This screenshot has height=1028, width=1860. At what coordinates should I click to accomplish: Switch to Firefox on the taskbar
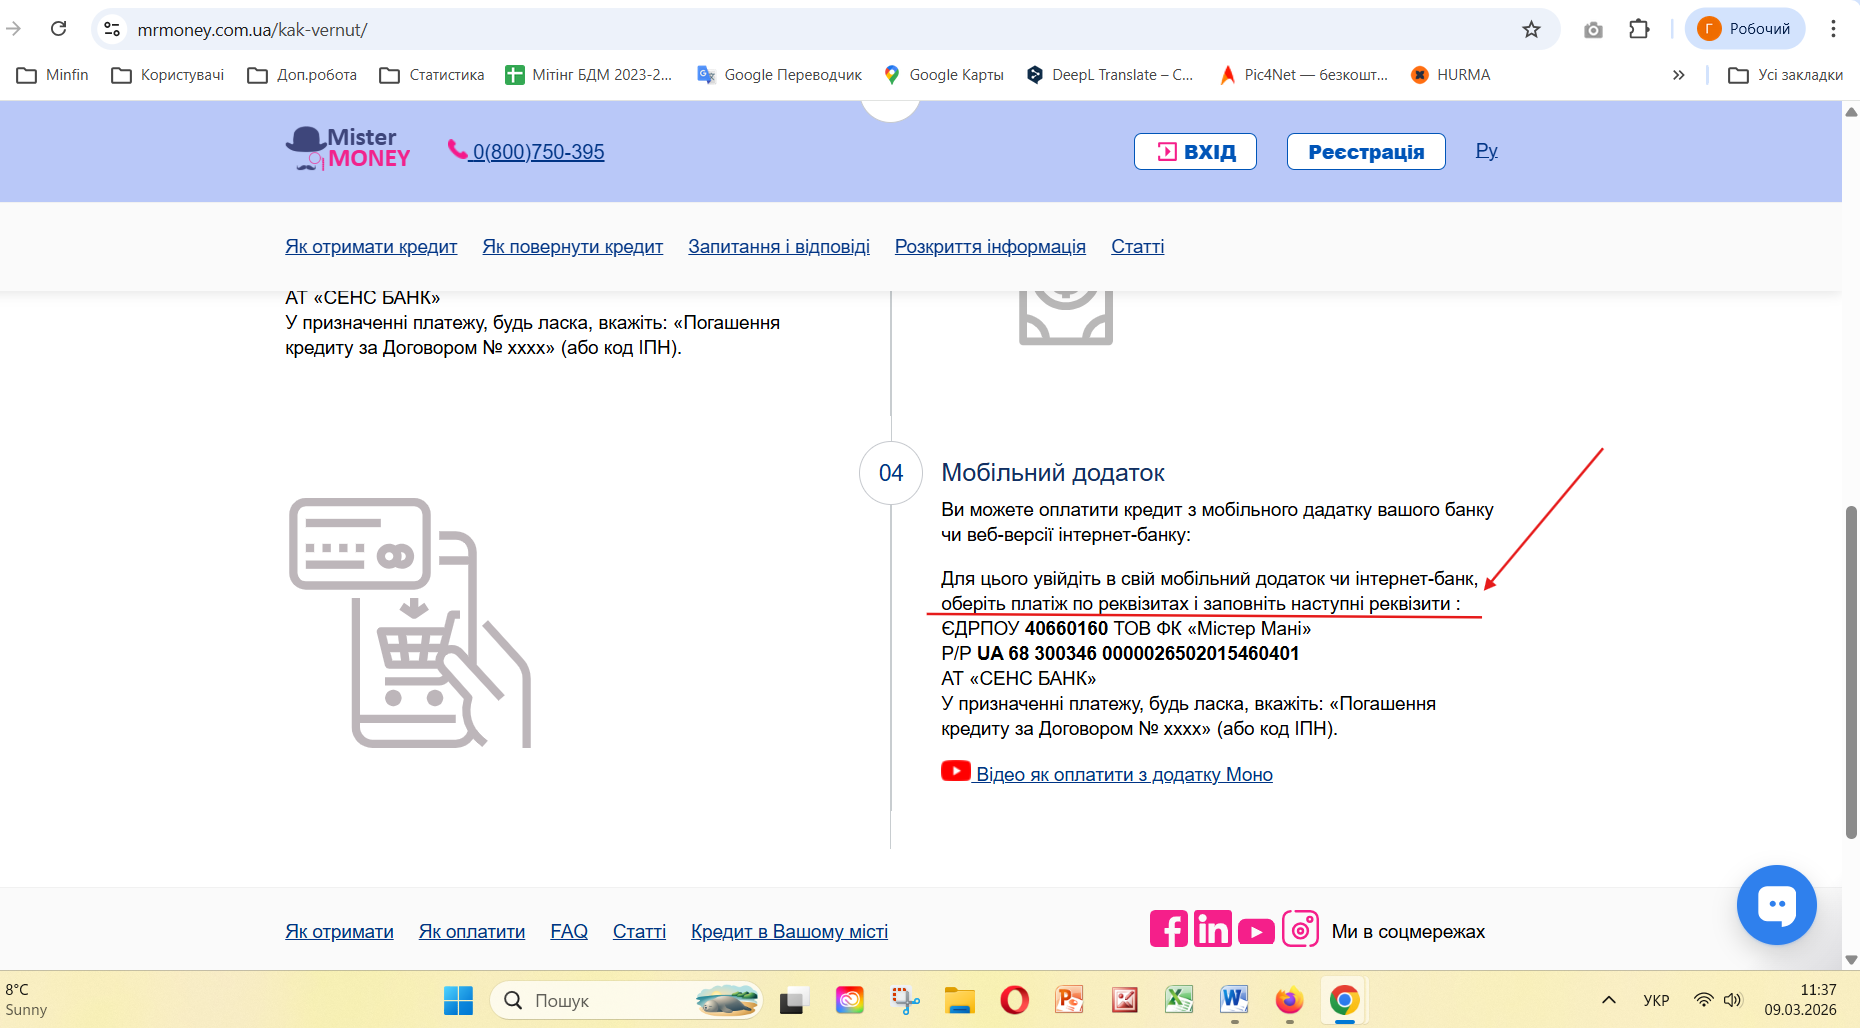pyautogui.click(x=1289, y=1000)
